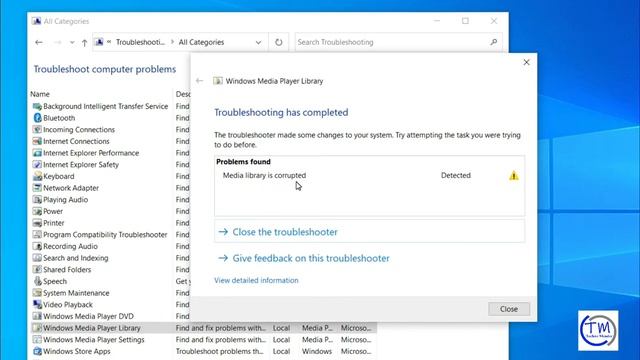Click the Internet Explorer Safety icon
Screen dimensions: 640x360
(37, 165)
